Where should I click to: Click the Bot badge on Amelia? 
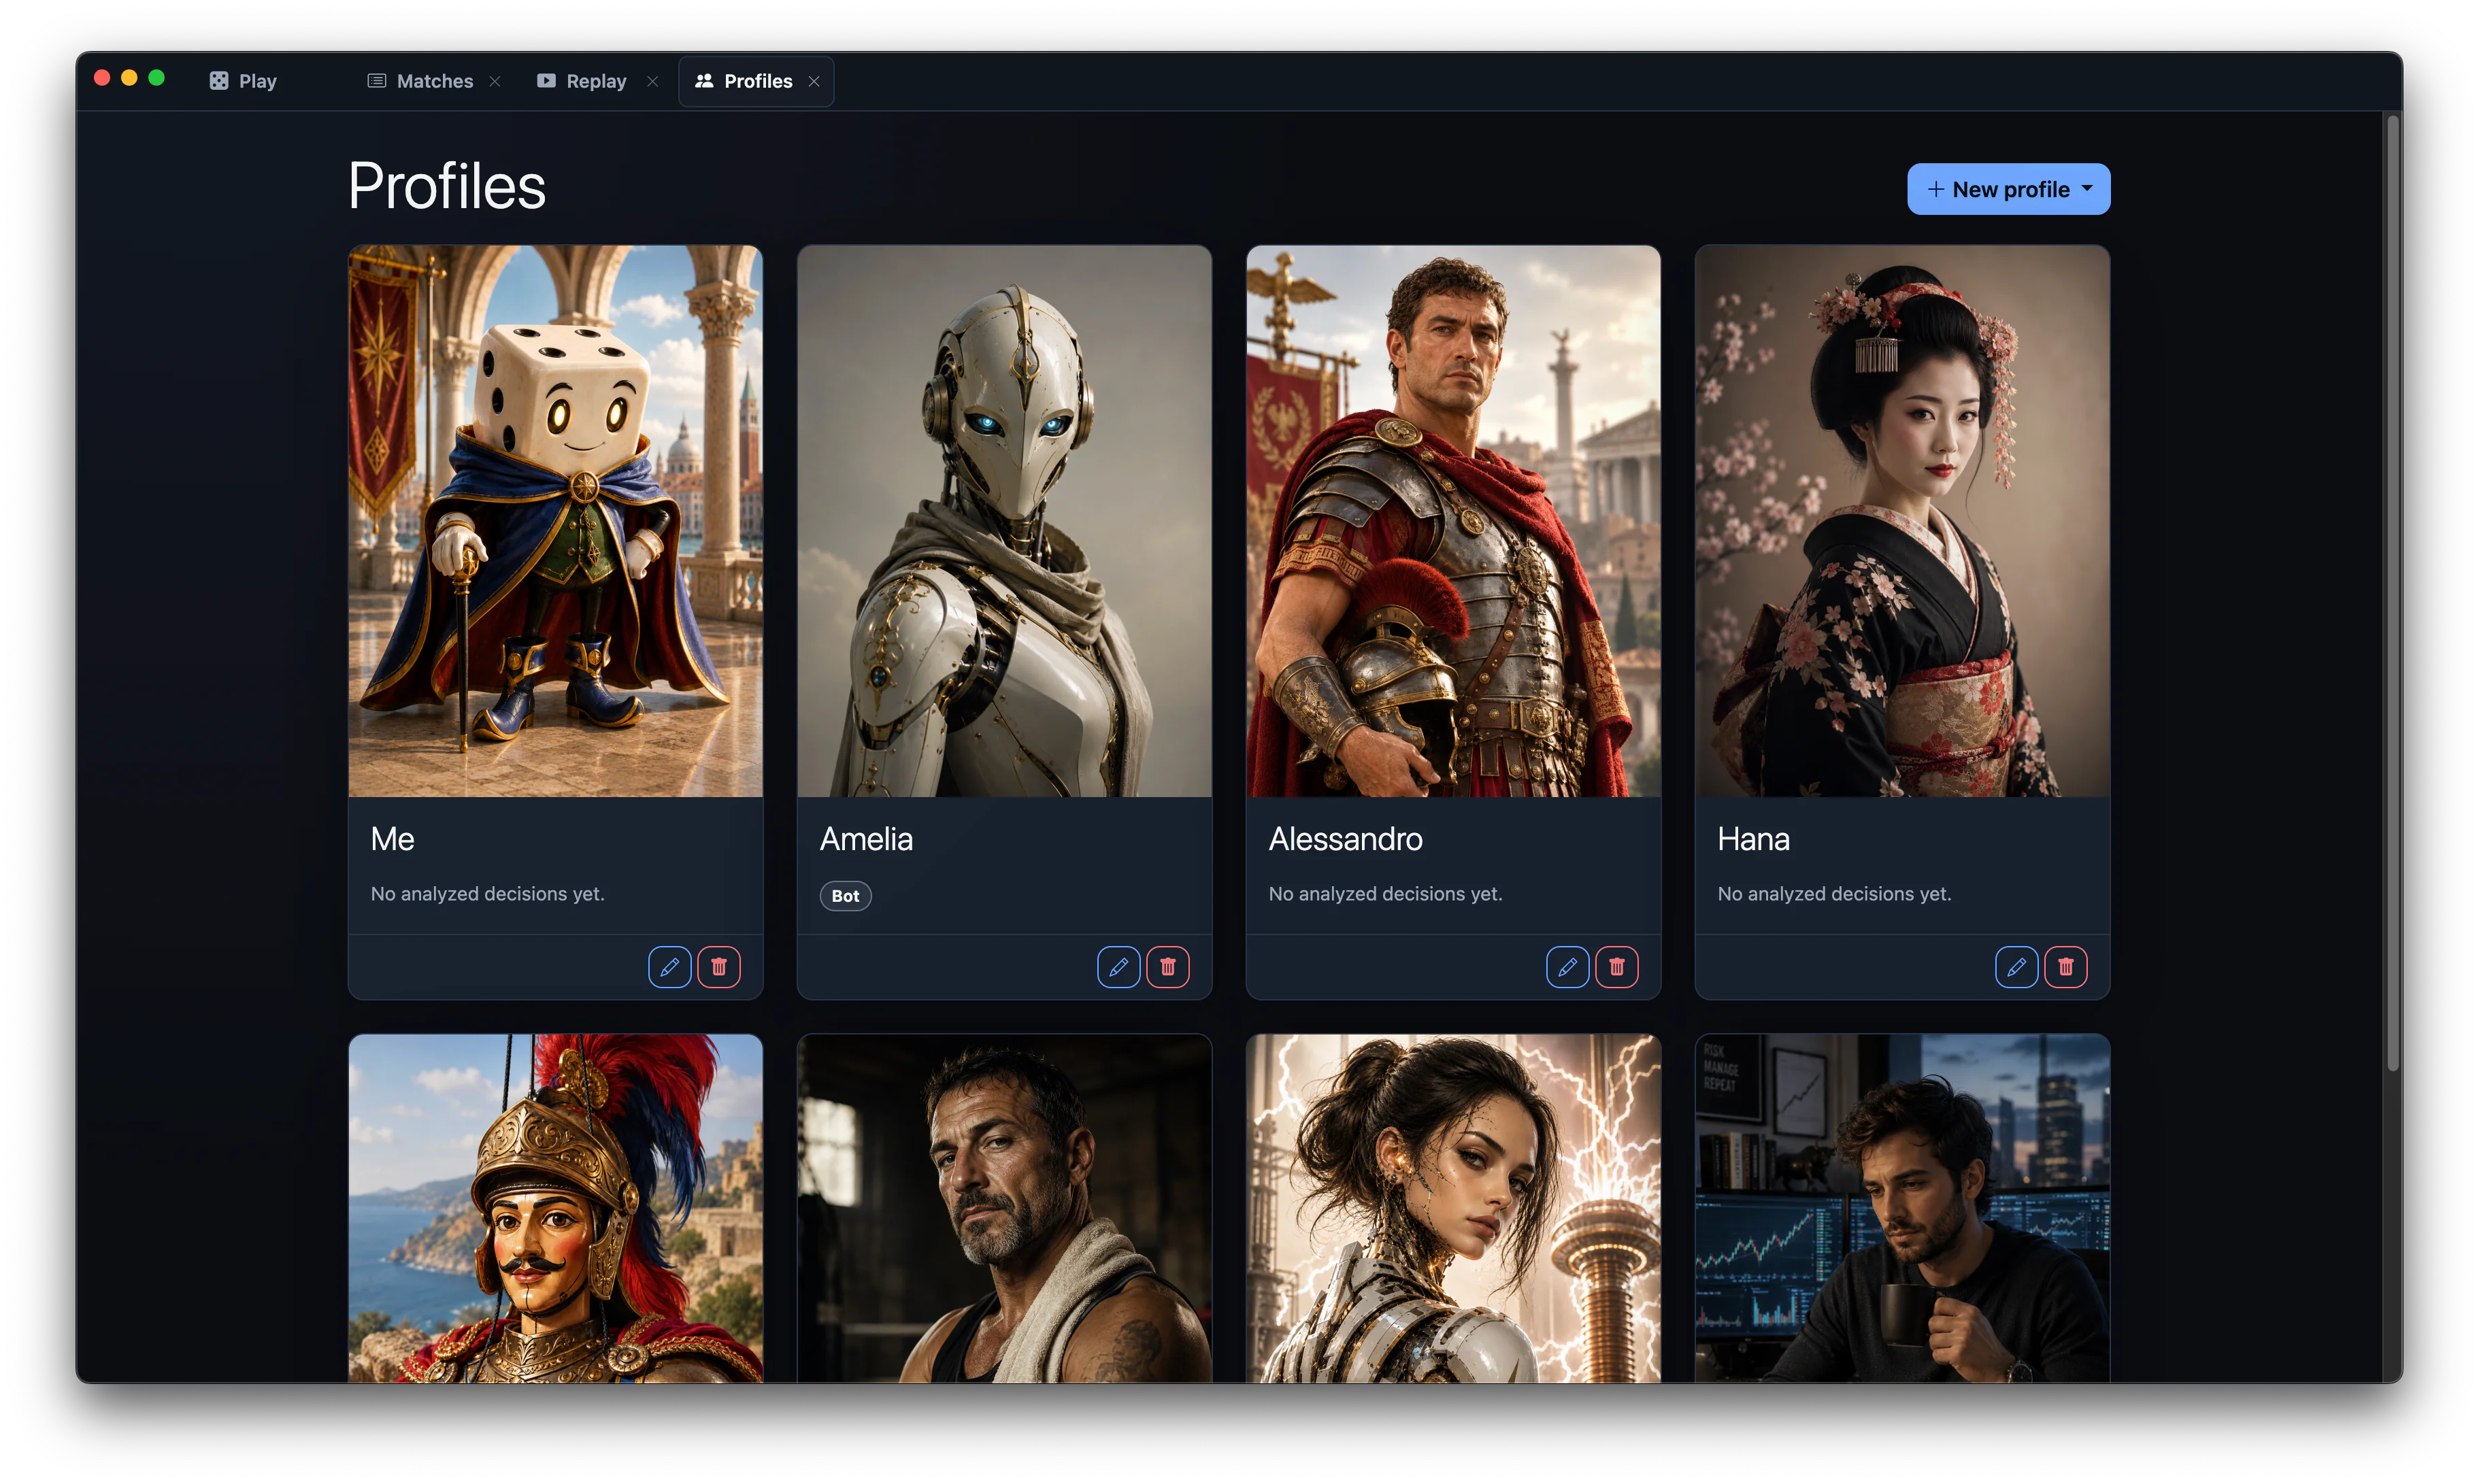pyautogui.click(x=845, y=896)
